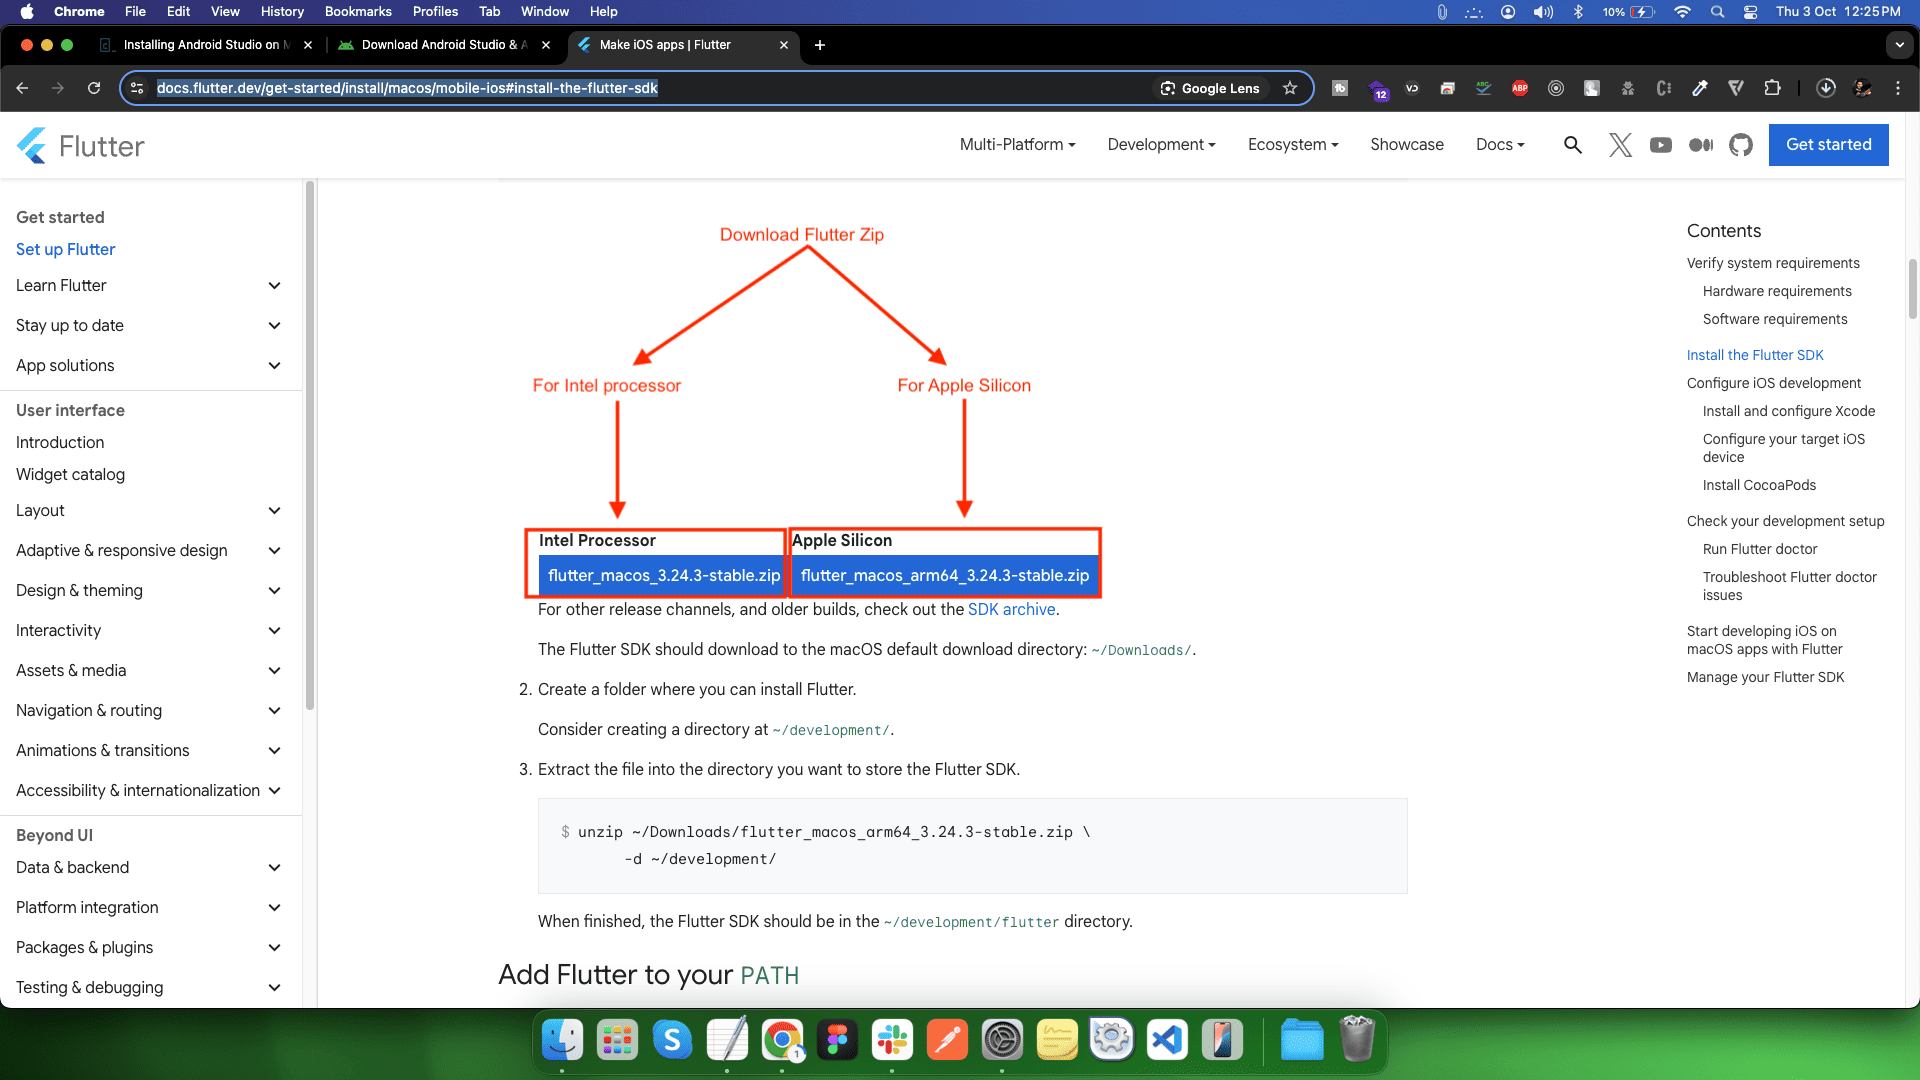Launch Visual Studio Code from dock
Viewport: 1920px width, 1080px height.
coord(1167,1040)
